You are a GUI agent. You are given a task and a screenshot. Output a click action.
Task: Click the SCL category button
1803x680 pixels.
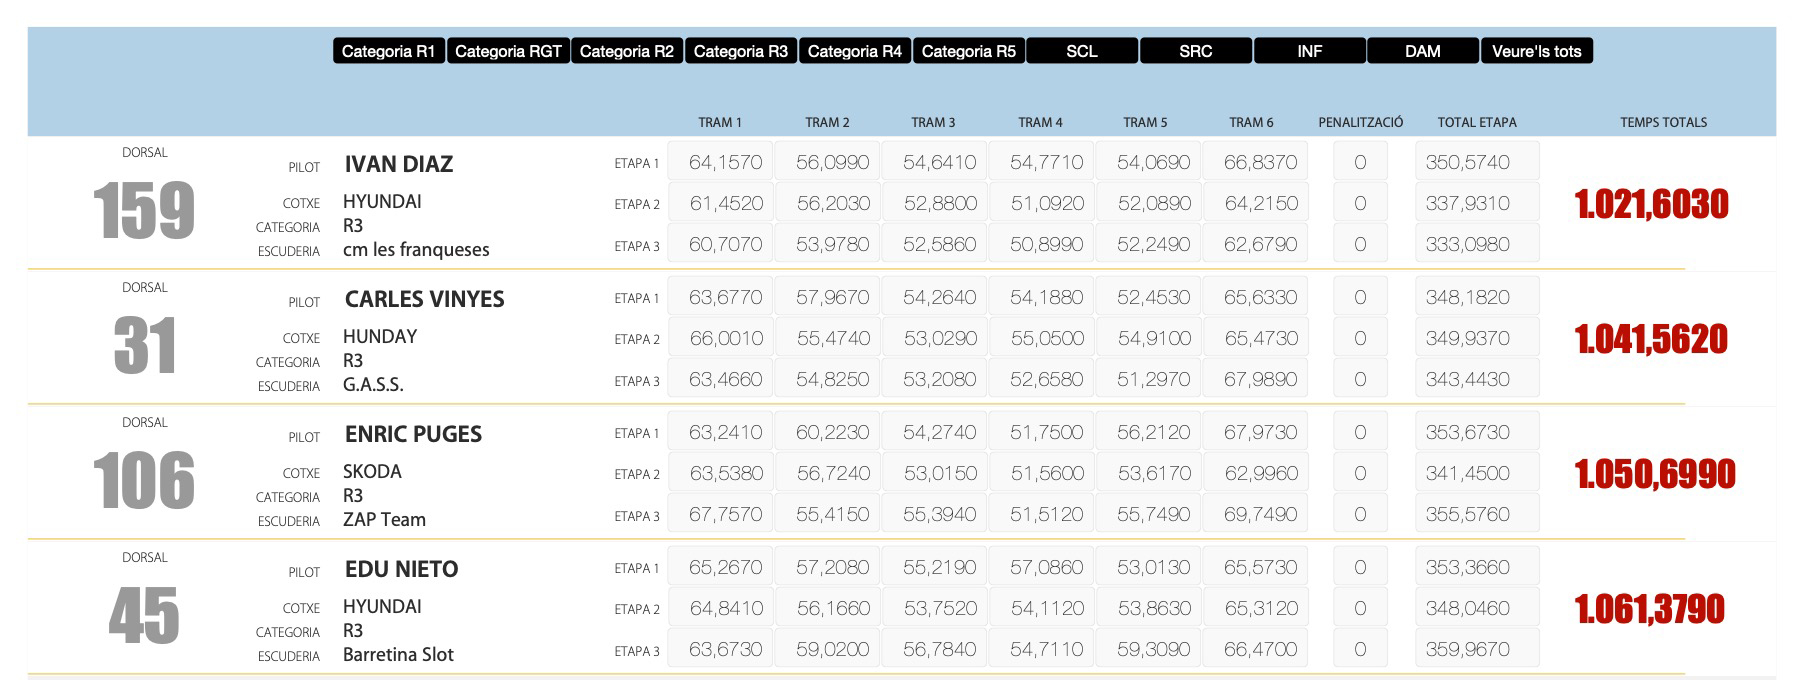pyautogui.click(x=1081, y=51)
